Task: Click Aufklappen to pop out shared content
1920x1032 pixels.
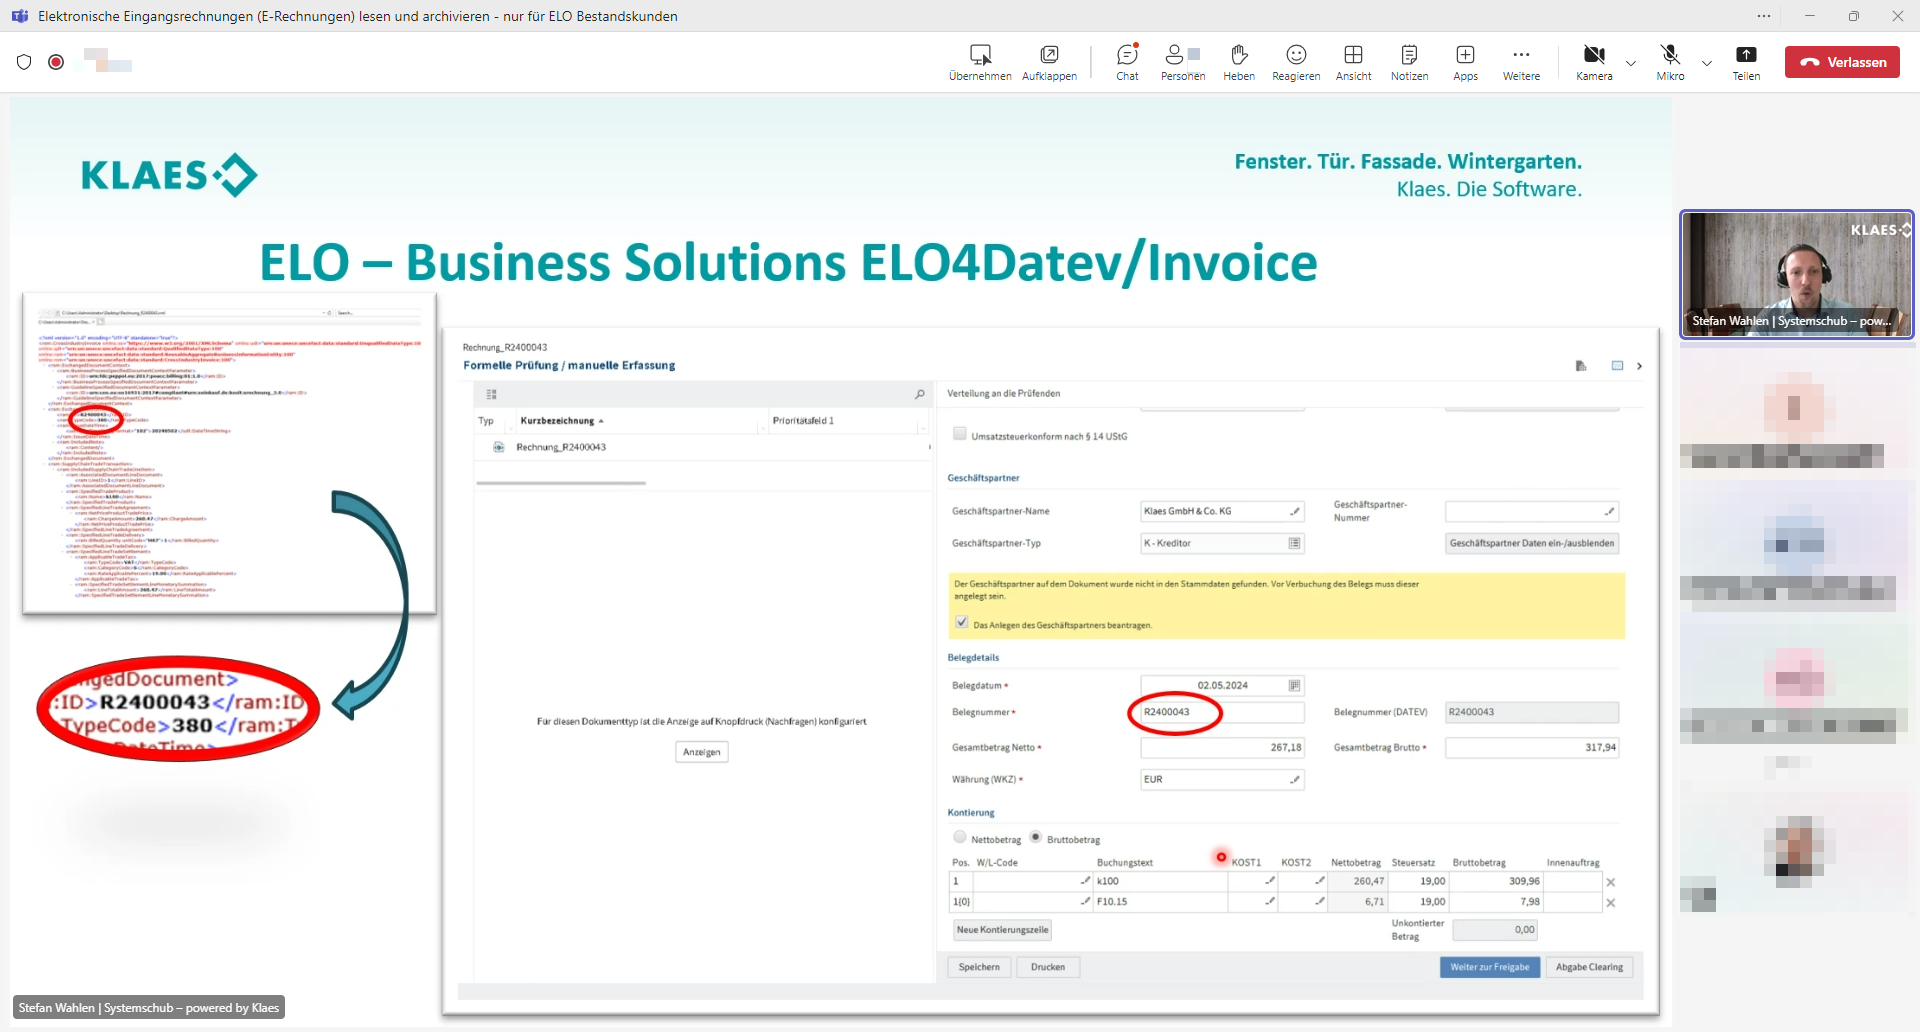Action: tap(1049, 62)
